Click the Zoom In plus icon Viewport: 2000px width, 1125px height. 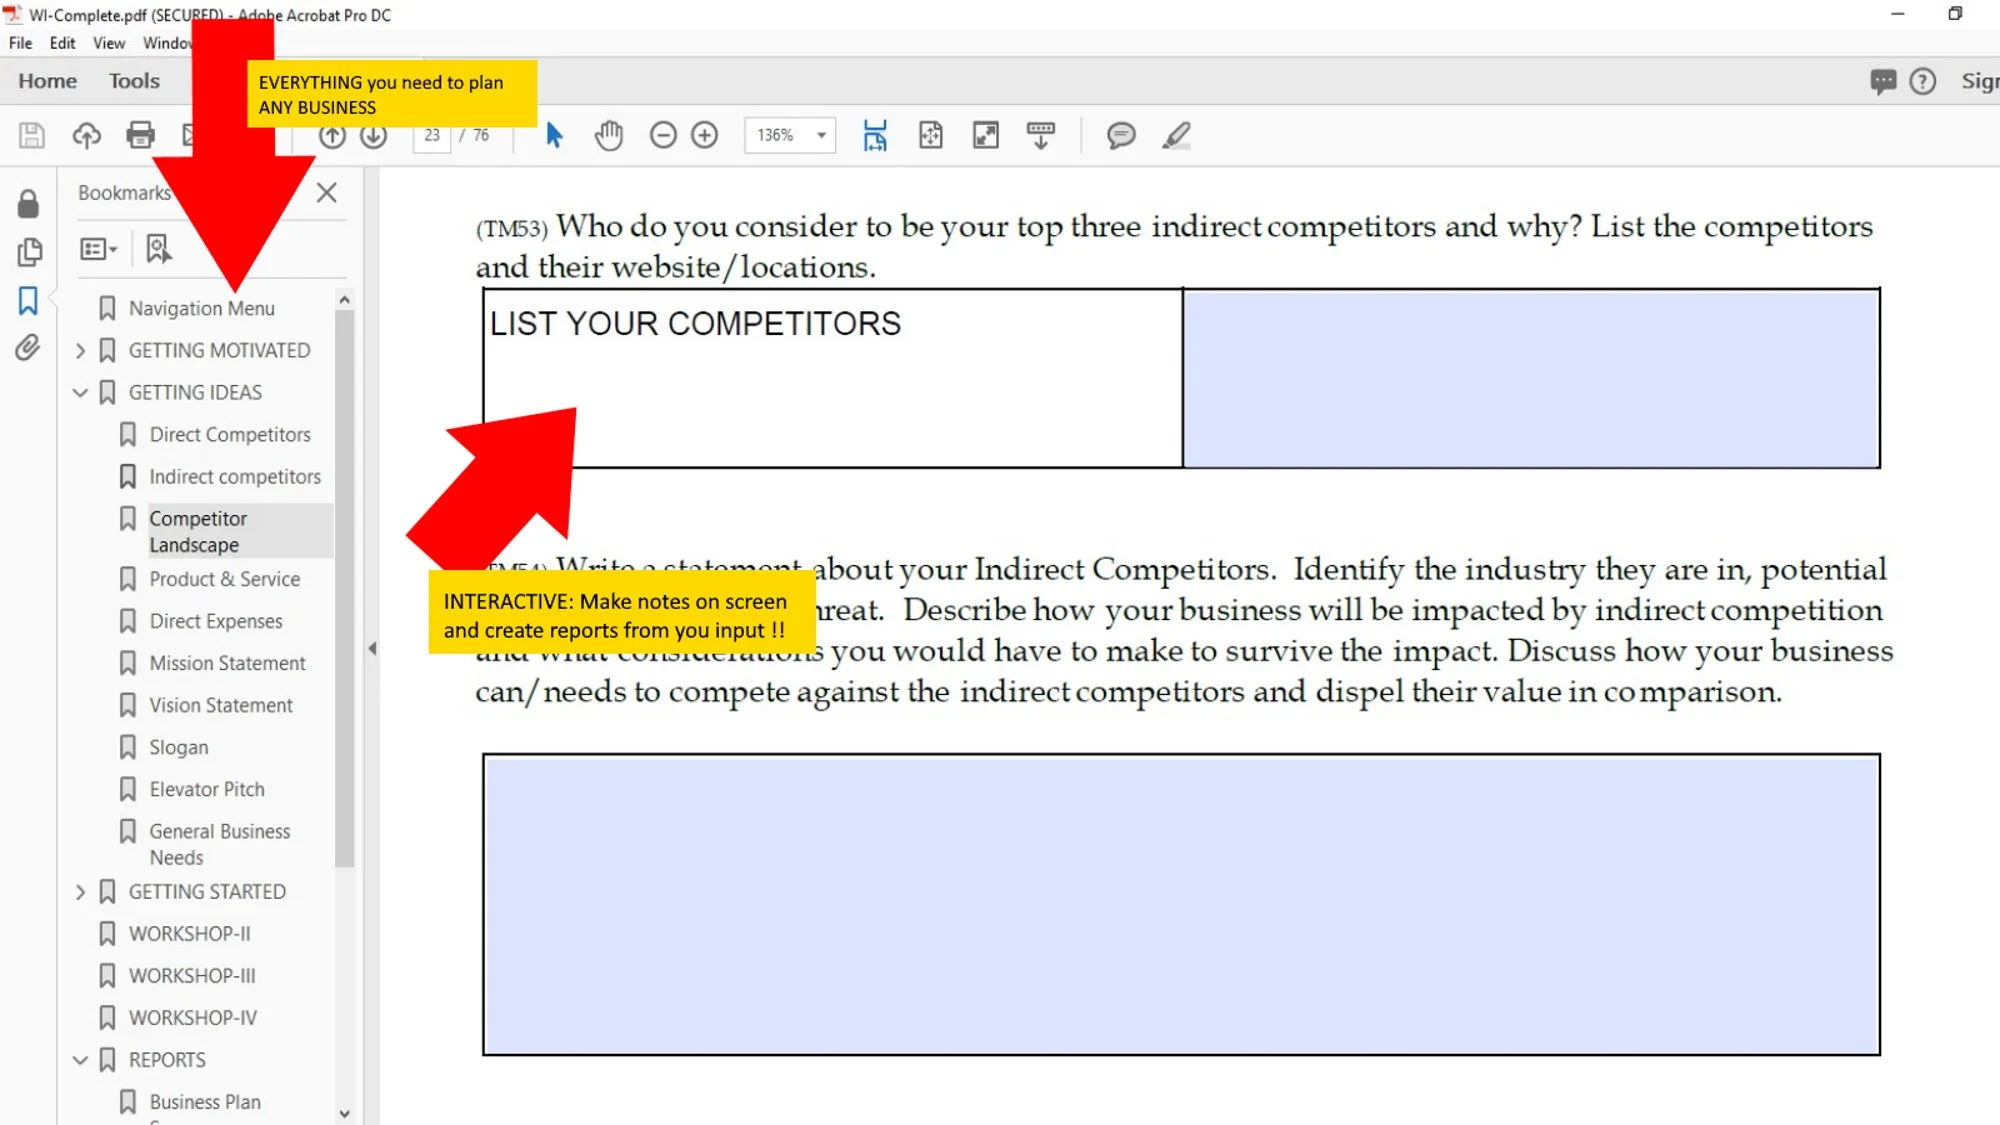(705, 135)
